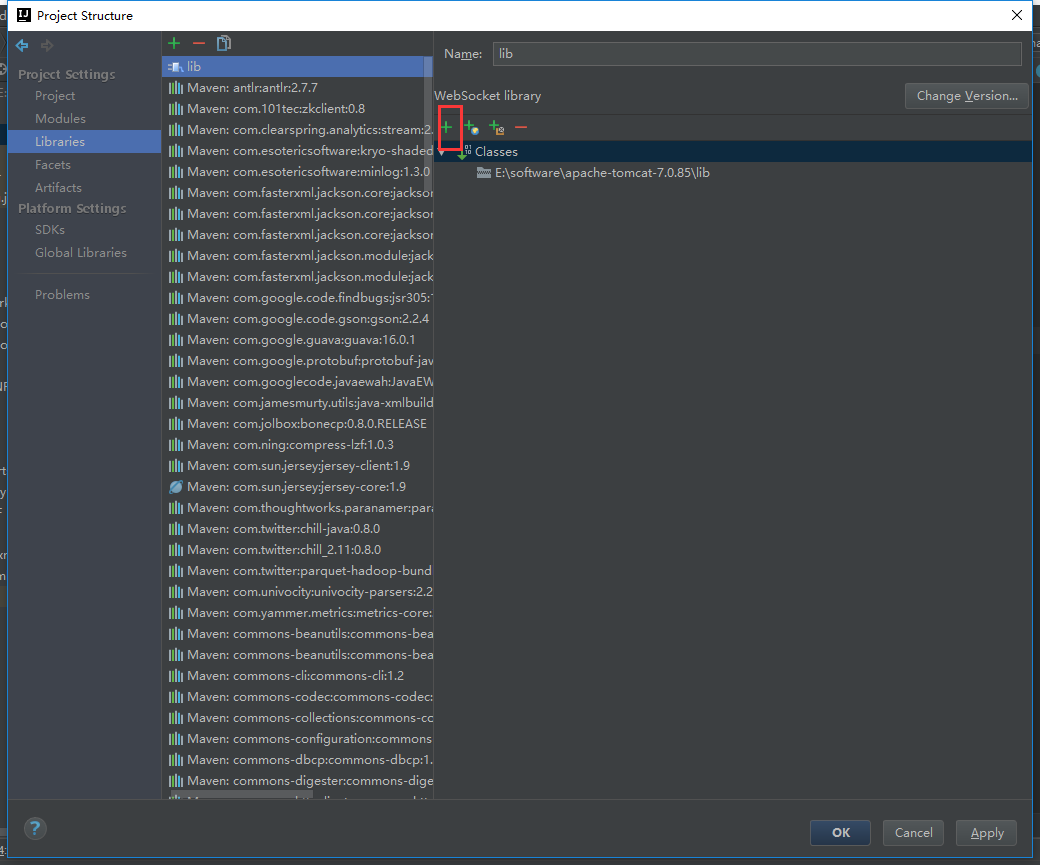1040x865 pixels.
Task: Open SDKs platform settings
Action: click(x=50, y=230)
